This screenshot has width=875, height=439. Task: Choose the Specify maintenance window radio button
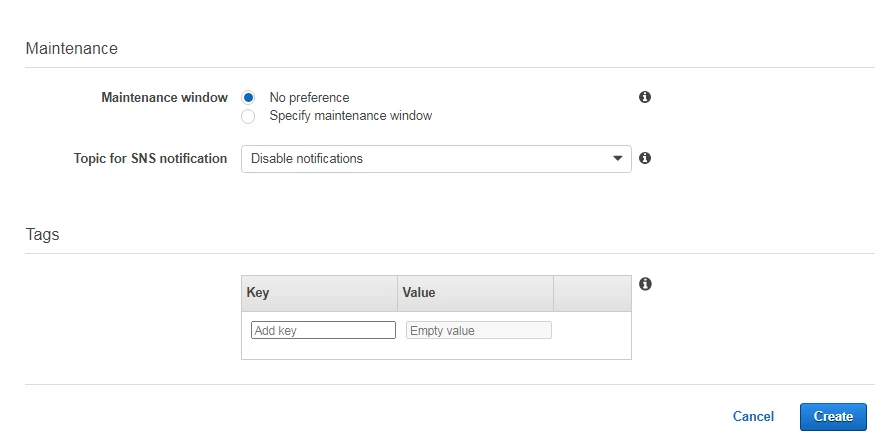(248, 116)
